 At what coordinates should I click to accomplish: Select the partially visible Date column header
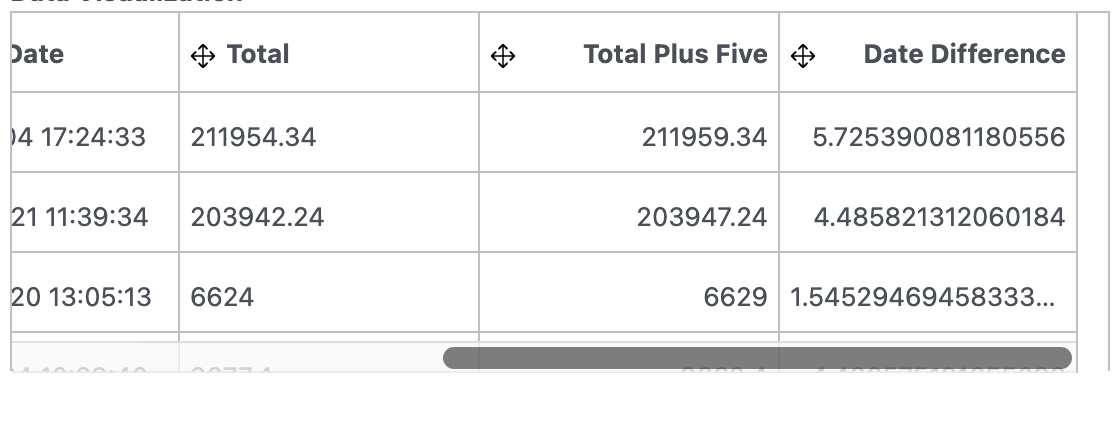tap(95, 53)
